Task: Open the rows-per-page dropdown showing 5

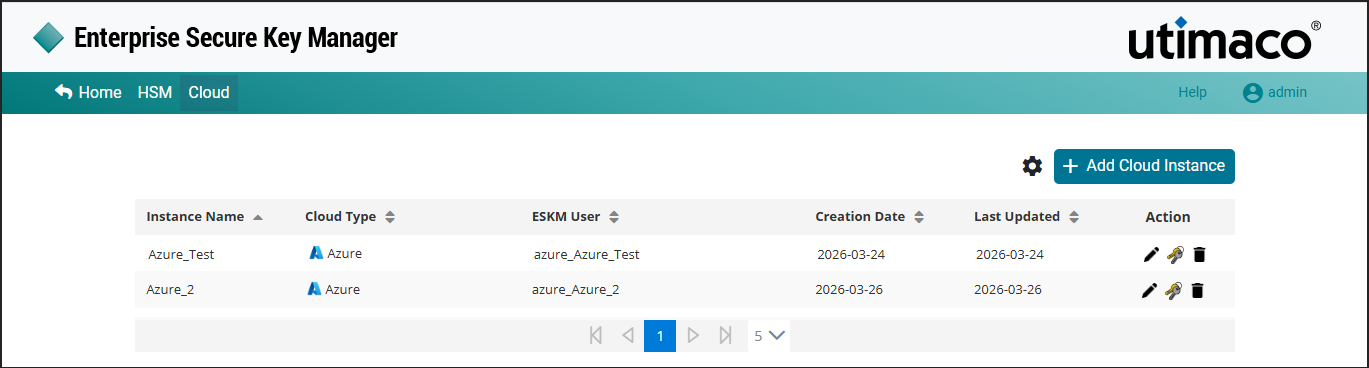Action: point(769,336)
